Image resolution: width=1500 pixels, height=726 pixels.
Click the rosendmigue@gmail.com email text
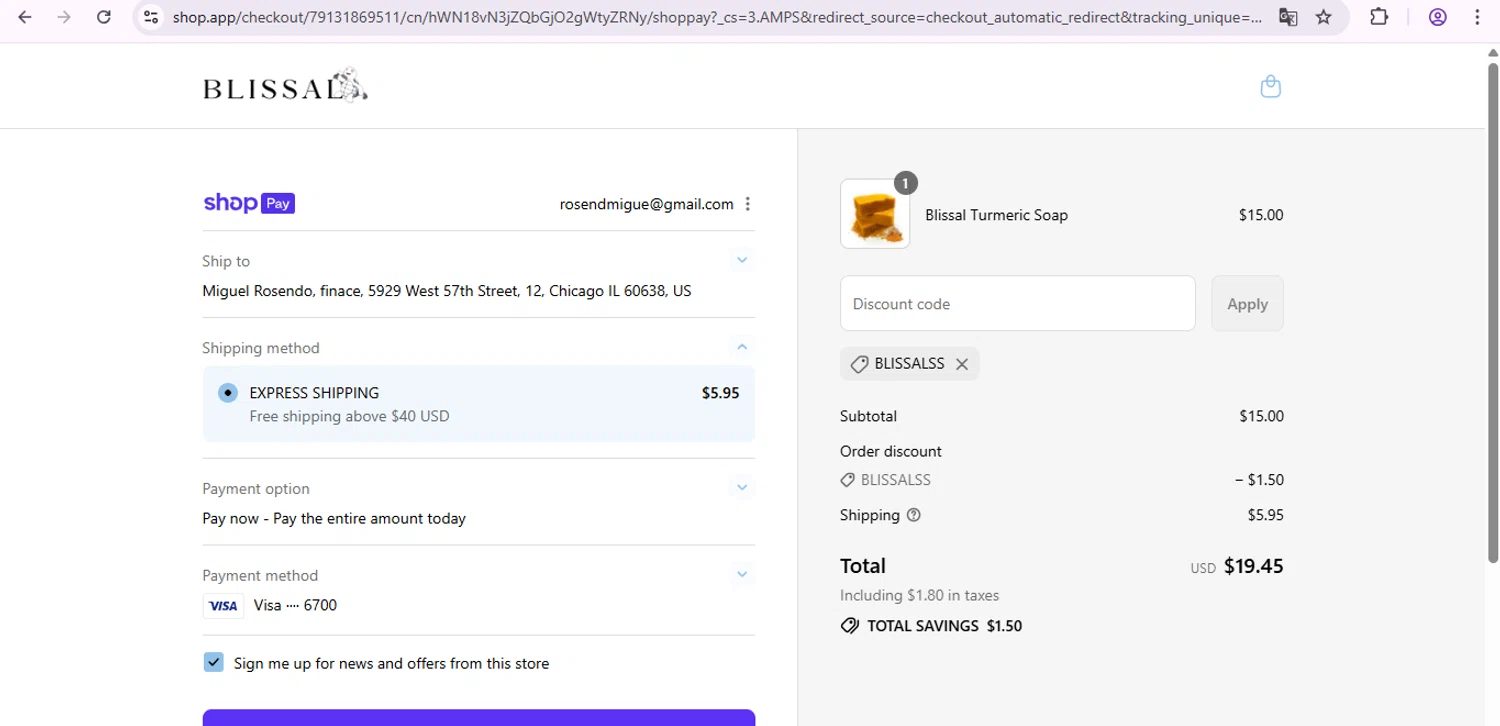tap(646, 204)
